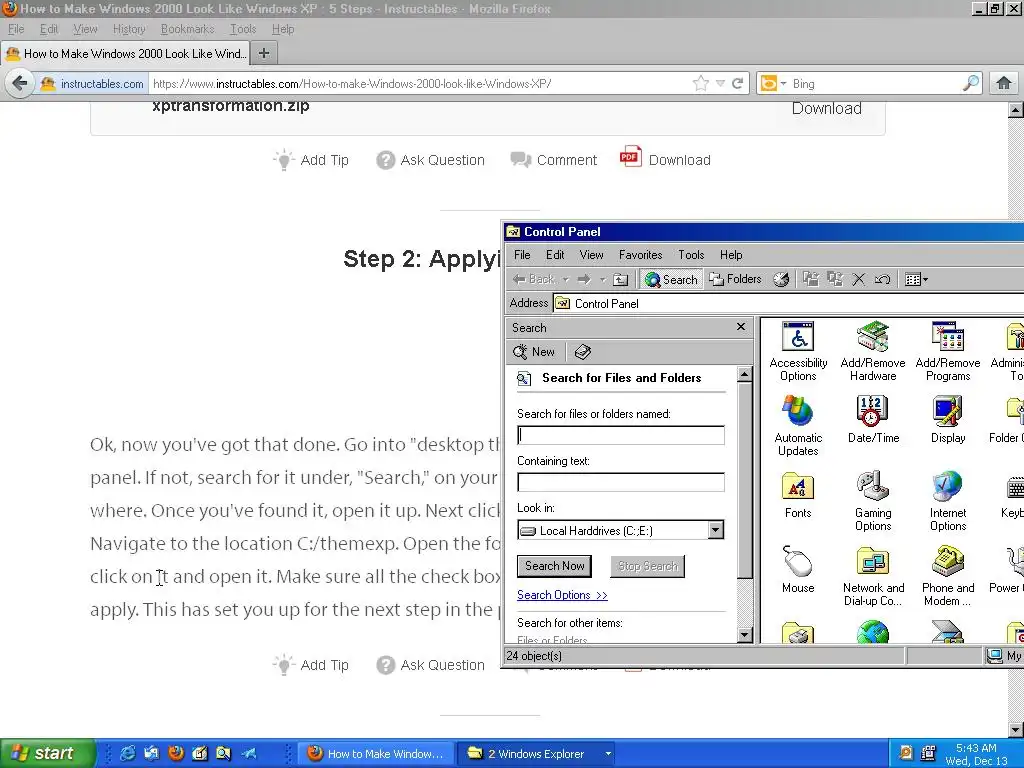The width and height of the screenshot is (1024, 768).
Task: Open Accessibility Options in Control Panel
Action: pos(798,351)
